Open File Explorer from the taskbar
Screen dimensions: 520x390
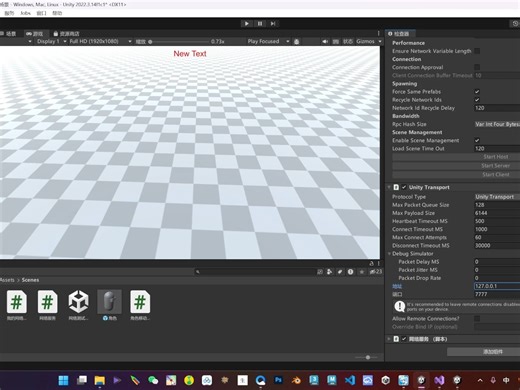99,380
